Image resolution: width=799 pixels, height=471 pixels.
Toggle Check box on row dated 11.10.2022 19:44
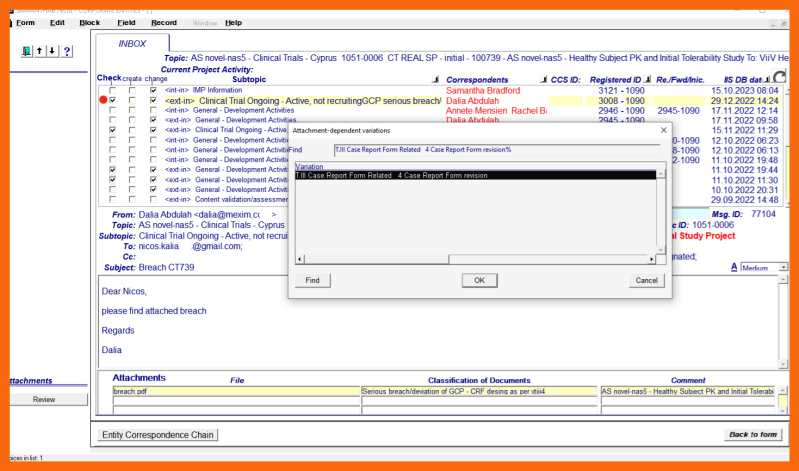point(113,170)
